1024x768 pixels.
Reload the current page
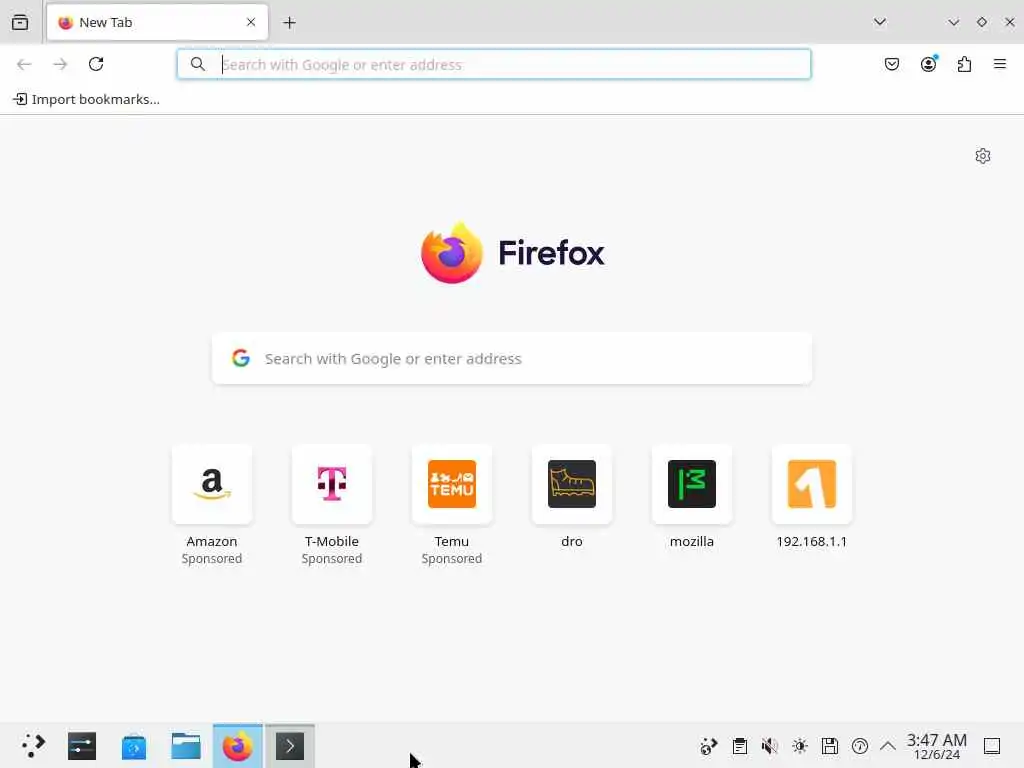point(96,64)
